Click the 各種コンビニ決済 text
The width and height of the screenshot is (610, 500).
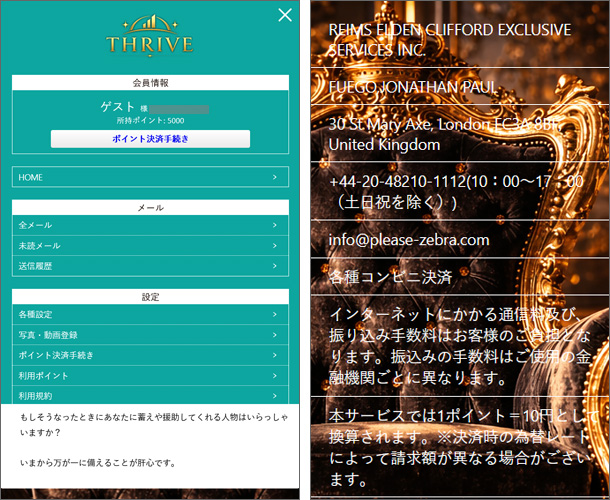(x=390, y=277)
